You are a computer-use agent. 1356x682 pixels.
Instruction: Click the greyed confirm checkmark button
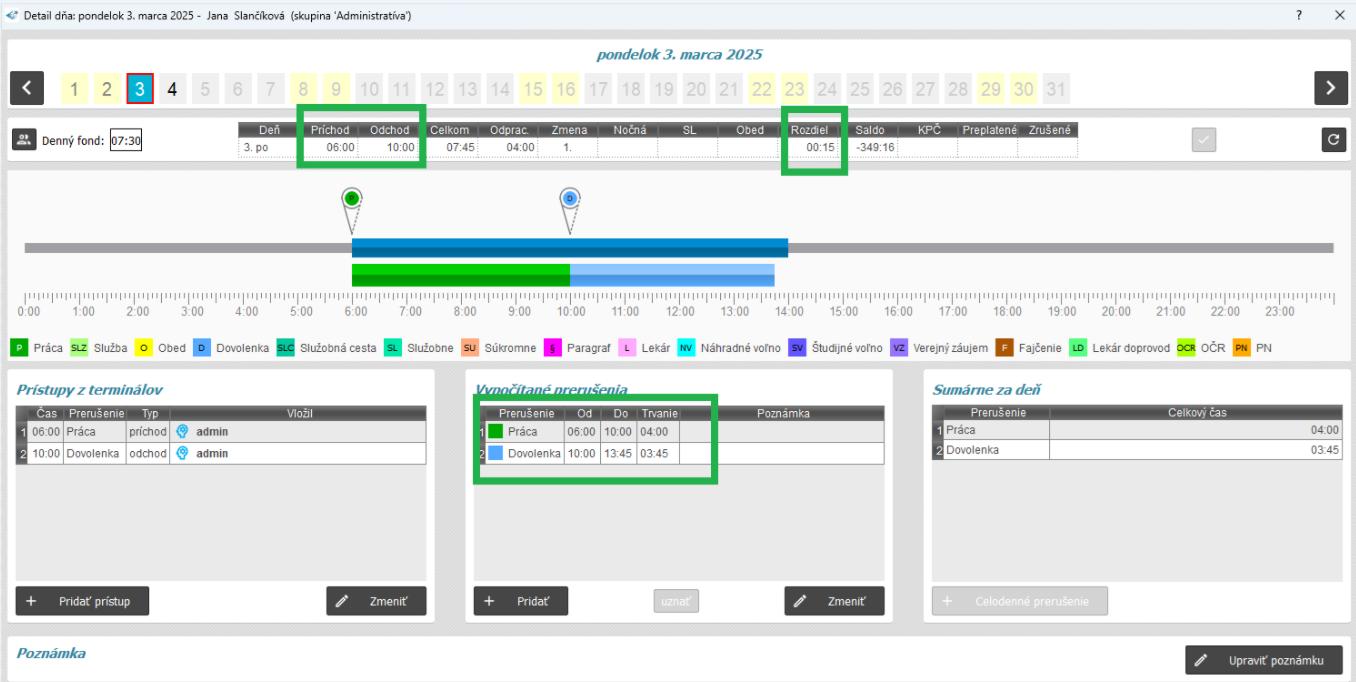click(x=1204, y=140)
